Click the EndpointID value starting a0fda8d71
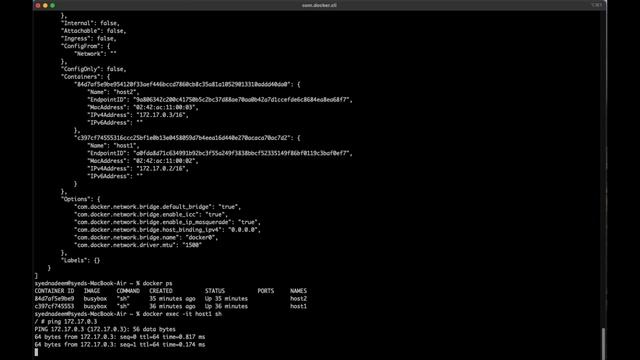The height and width of the screenshot is (360, 640). pyautogui.click(x=241, y=153)
